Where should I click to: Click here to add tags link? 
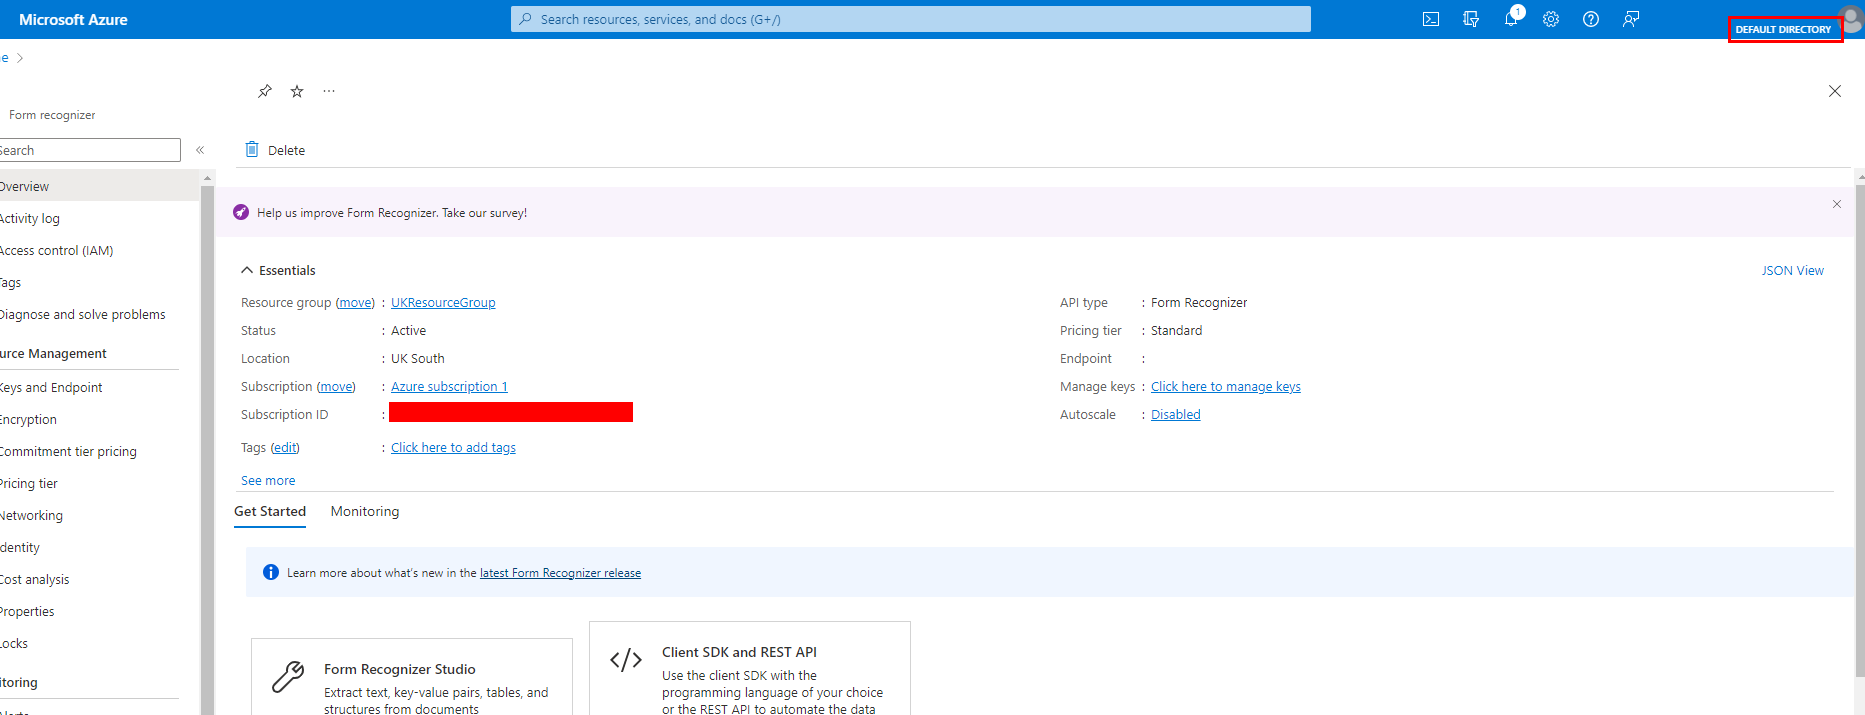pos(453,447)
